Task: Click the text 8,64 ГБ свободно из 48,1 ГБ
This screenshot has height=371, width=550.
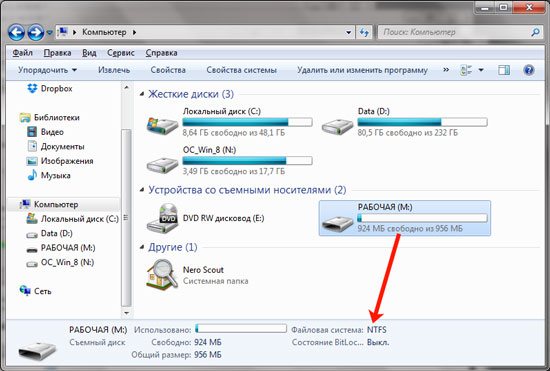Action: pos(234,133)
